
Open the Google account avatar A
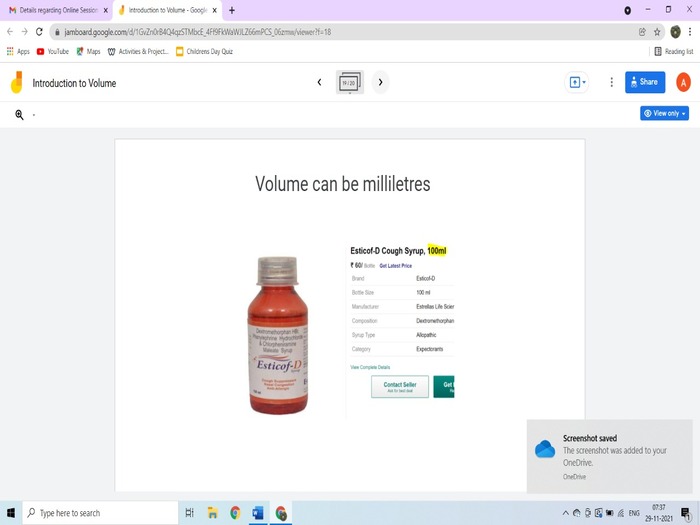(x=683, y=82)
